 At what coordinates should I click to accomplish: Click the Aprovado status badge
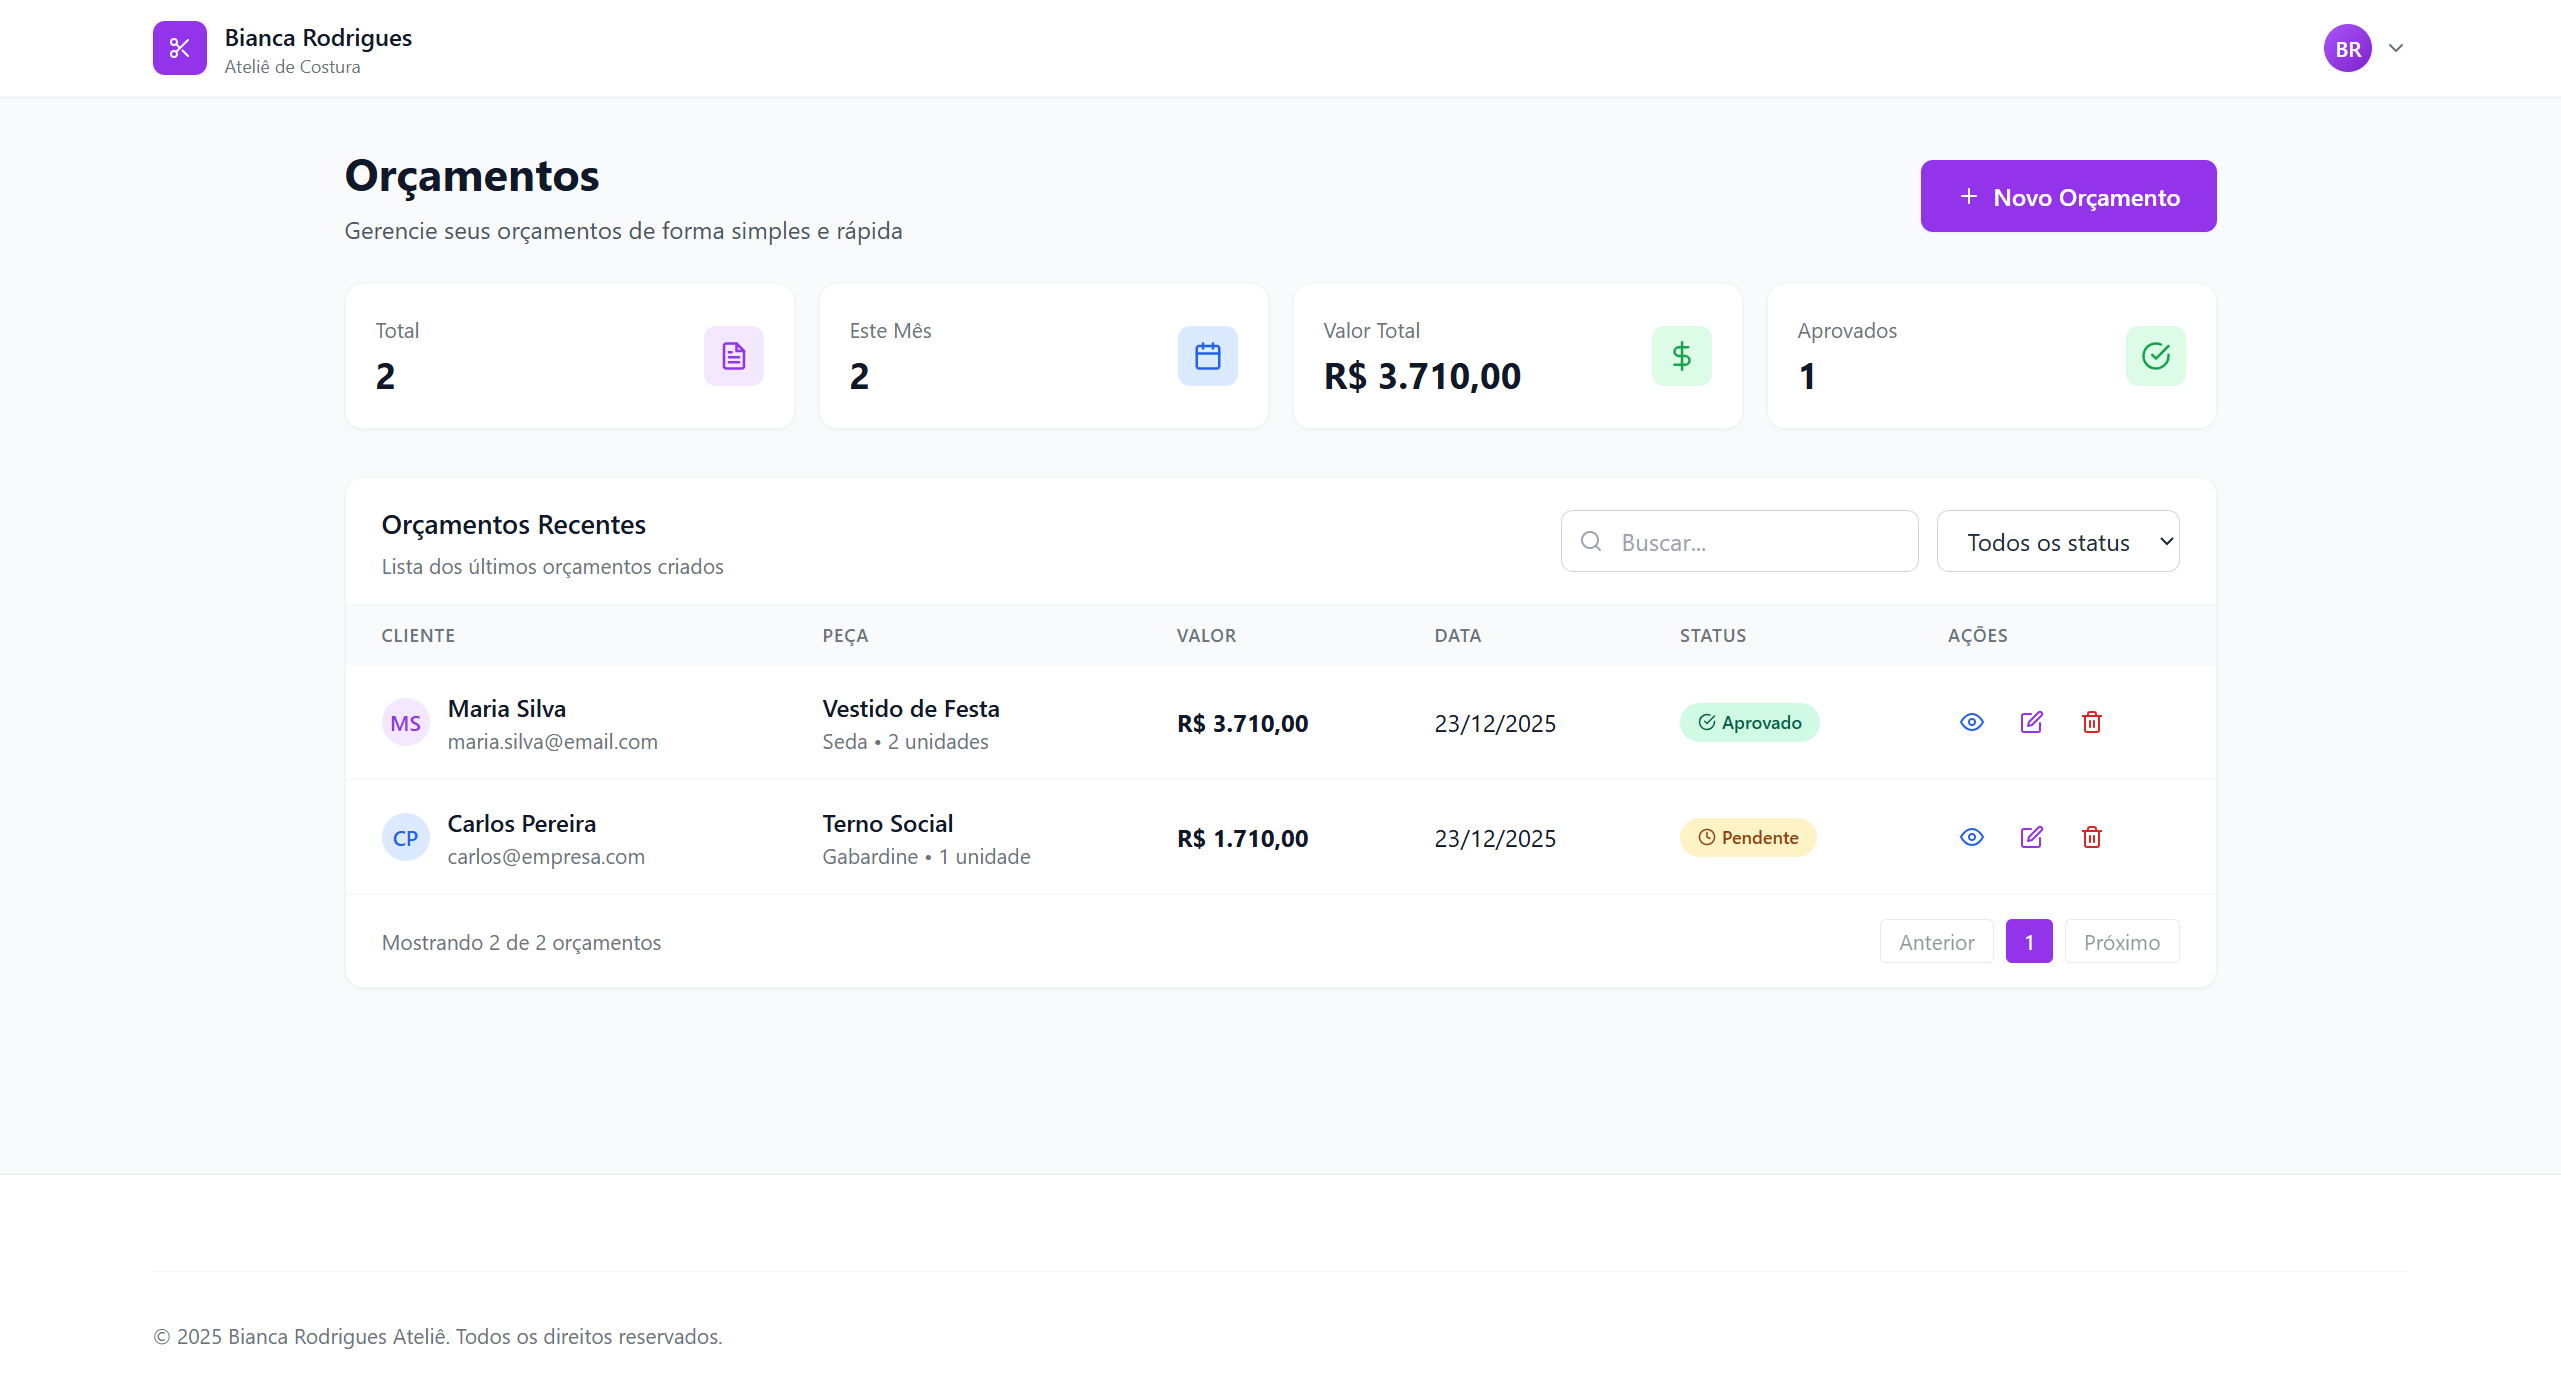pyautogui.click(x=1749, y=722)
